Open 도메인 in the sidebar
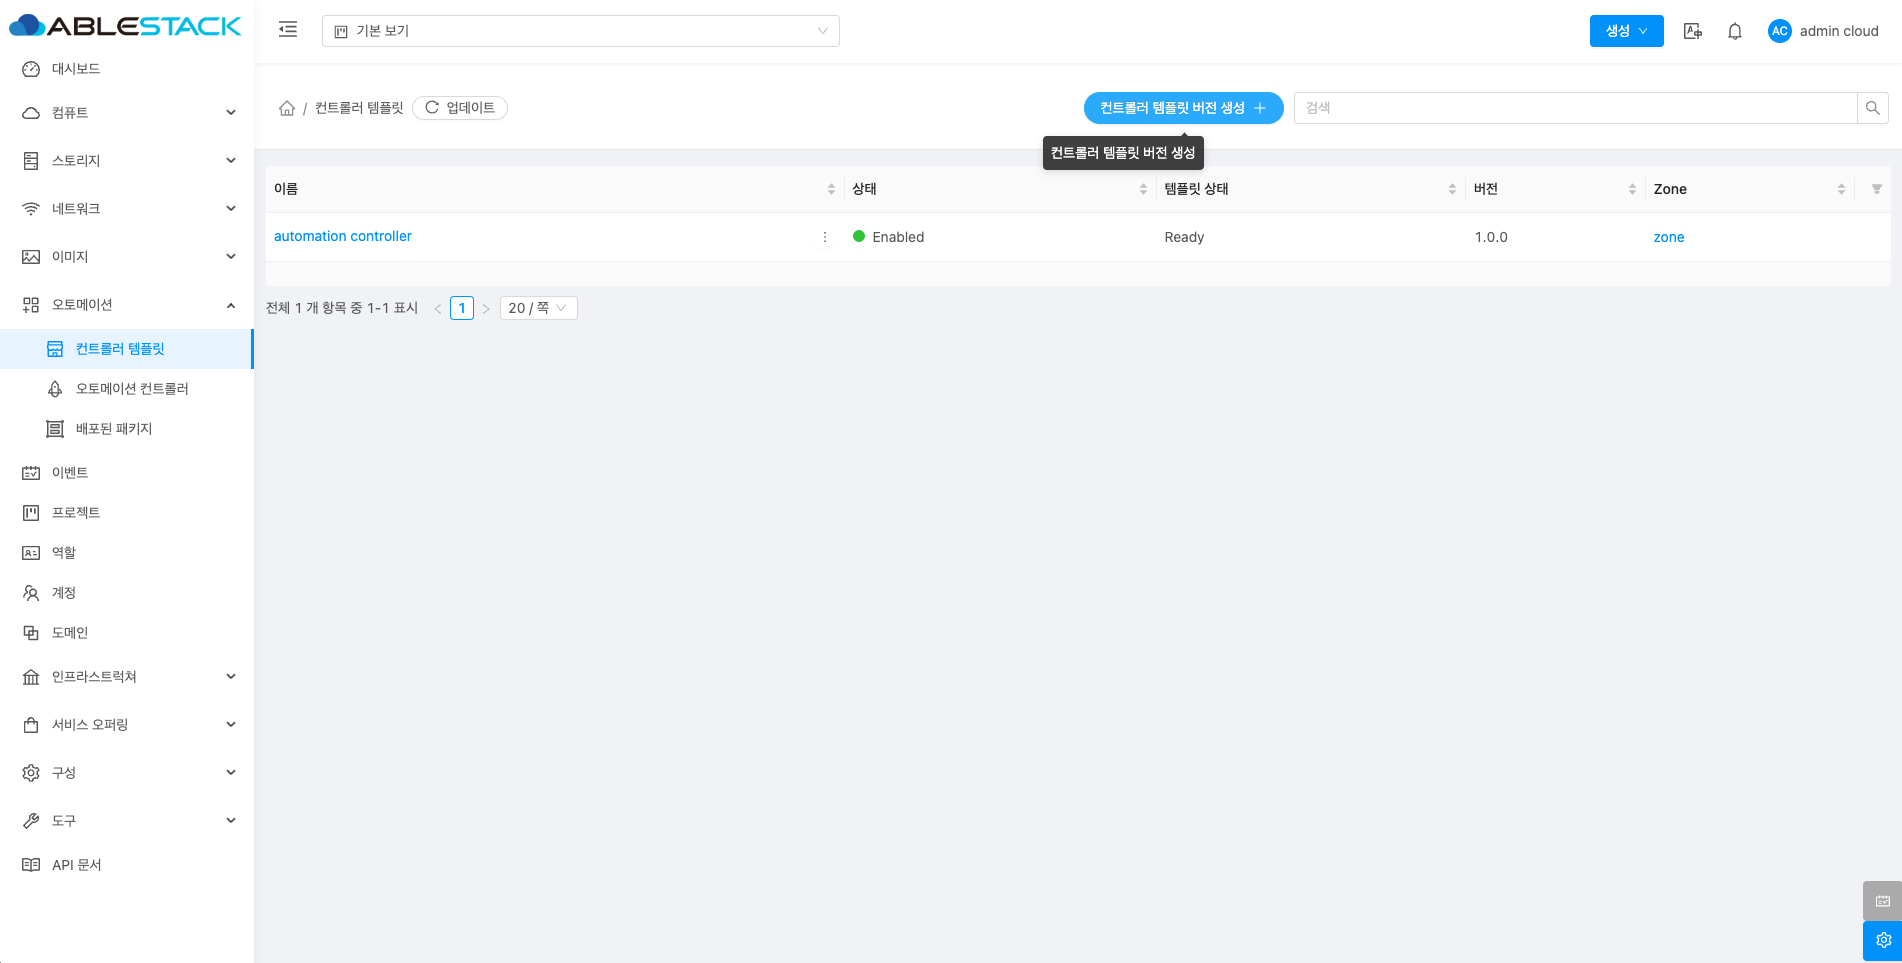Image resolution: width=1902 pixels, height=963 pixels. pyautogui.click(x=126, y=633)
